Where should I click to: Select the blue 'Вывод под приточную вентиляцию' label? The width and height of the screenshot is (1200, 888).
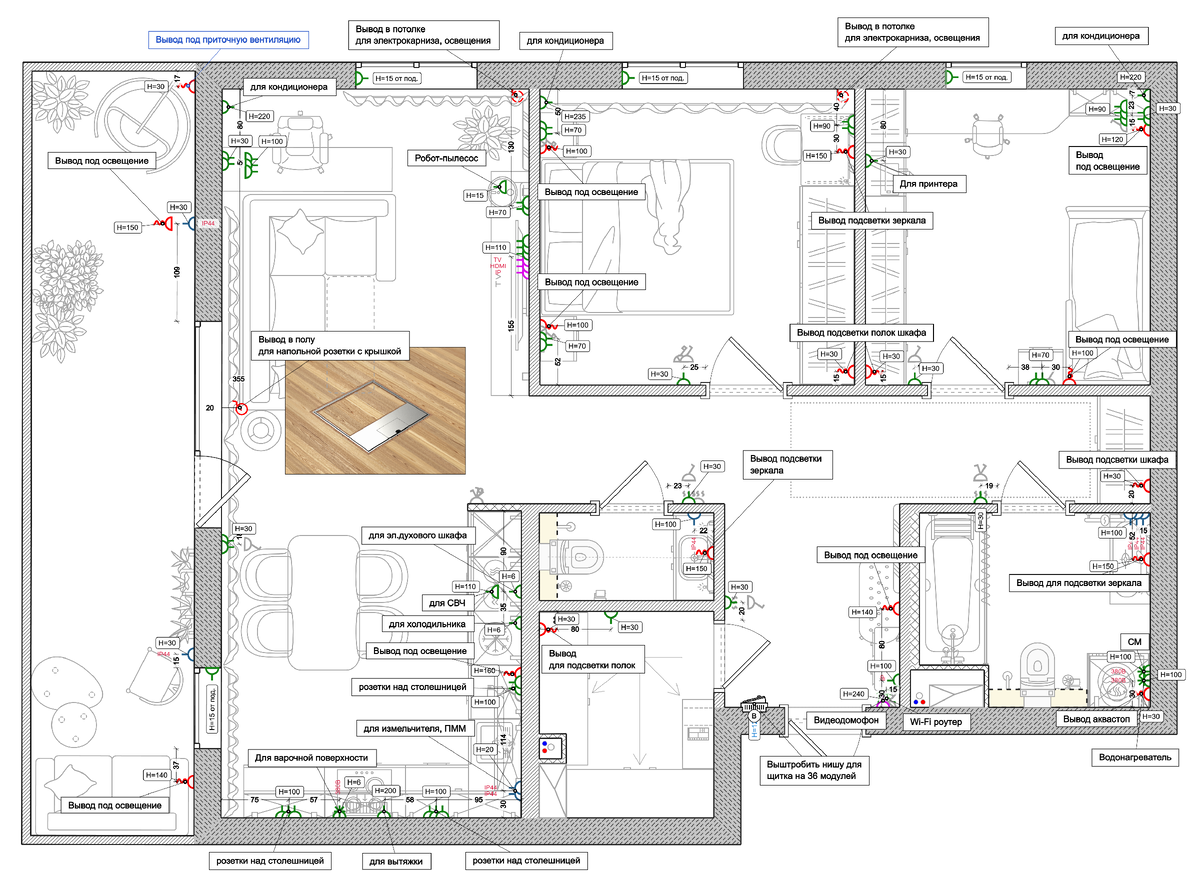pyautogui.click(x=227, y=41)
